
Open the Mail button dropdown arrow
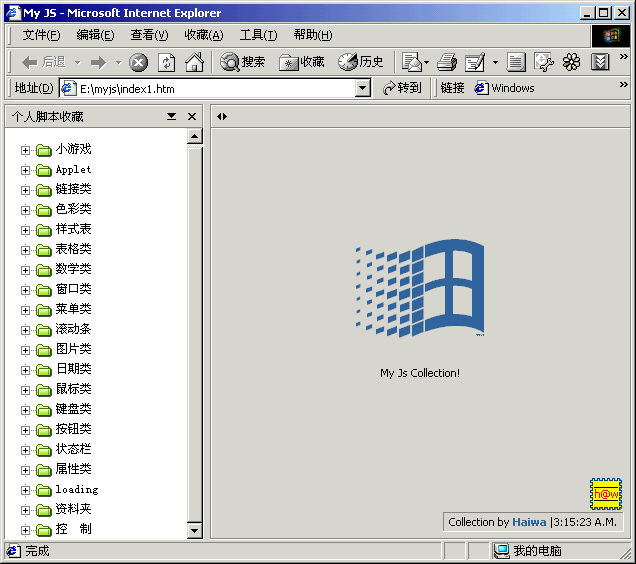pyautogui.click(x=426, y=62)
